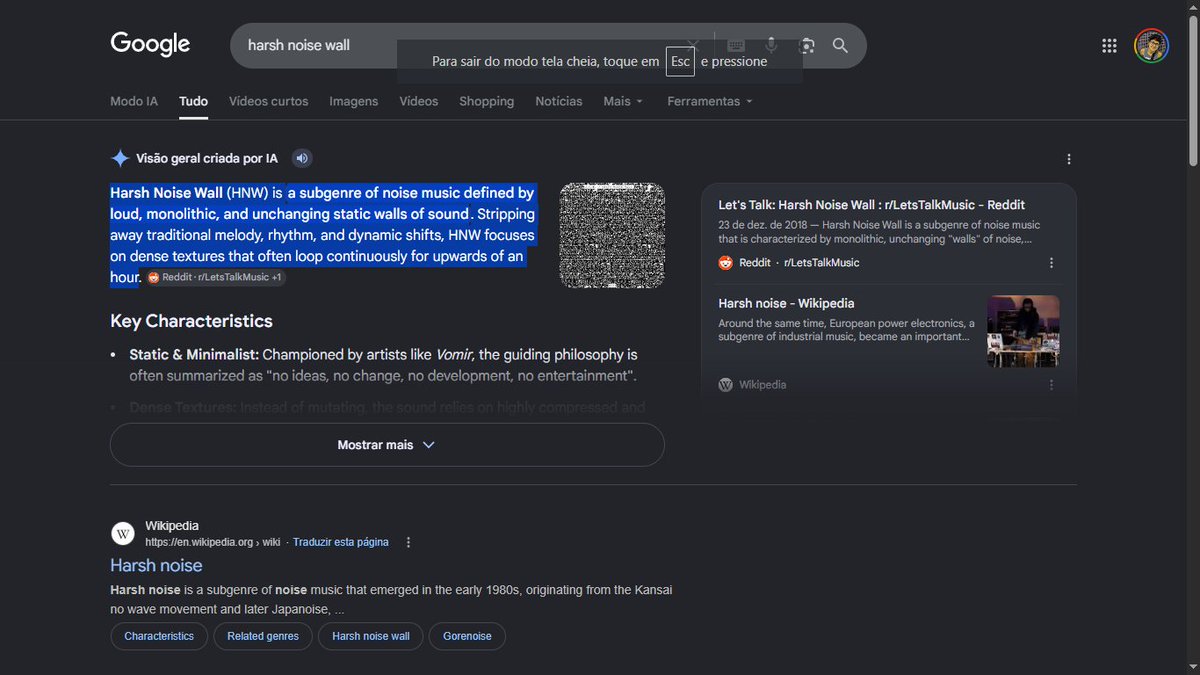
Task: Click the Esc key hint in fullscreen notice
Action: pos(680,61)
